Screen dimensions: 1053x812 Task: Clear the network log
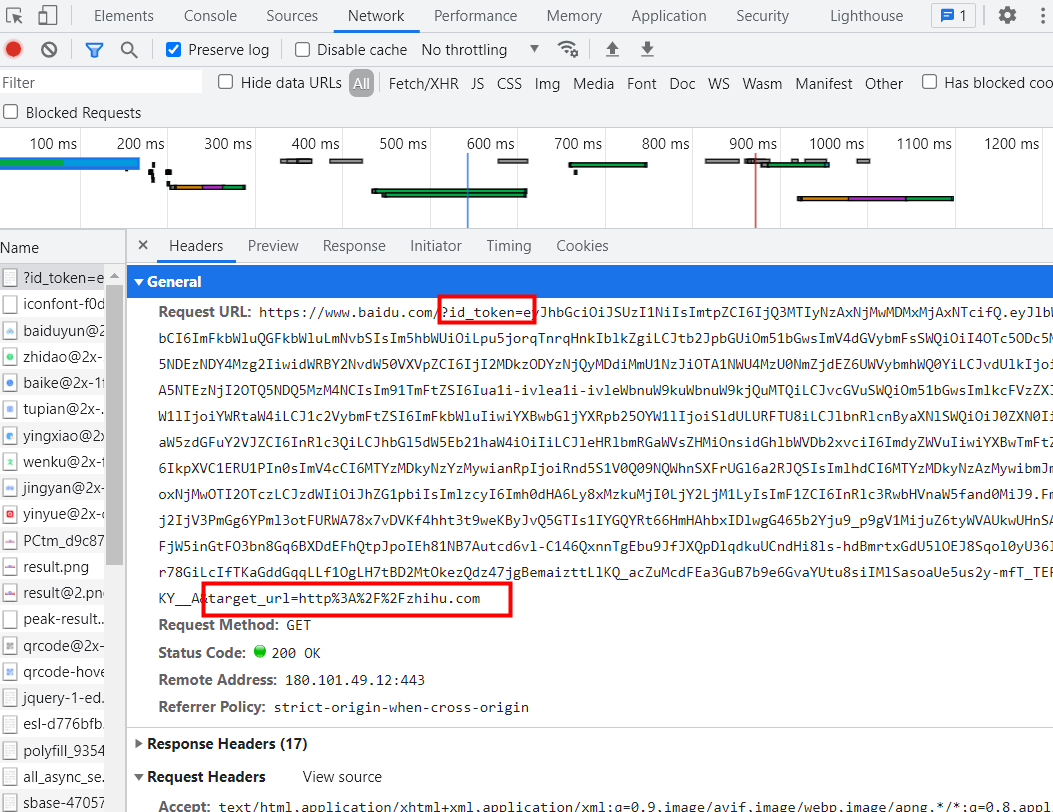click(49, 50)
